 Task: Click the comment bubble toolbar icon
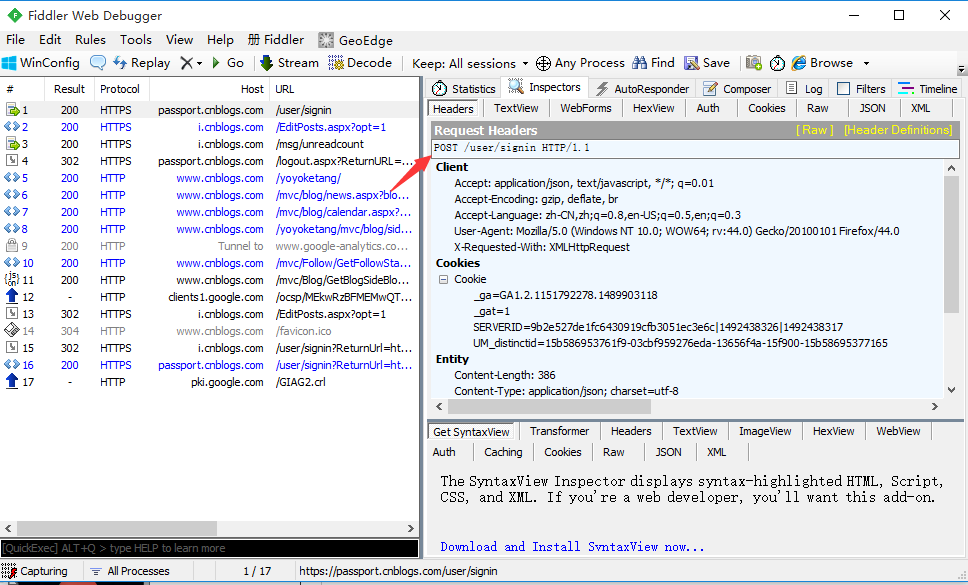100,62
